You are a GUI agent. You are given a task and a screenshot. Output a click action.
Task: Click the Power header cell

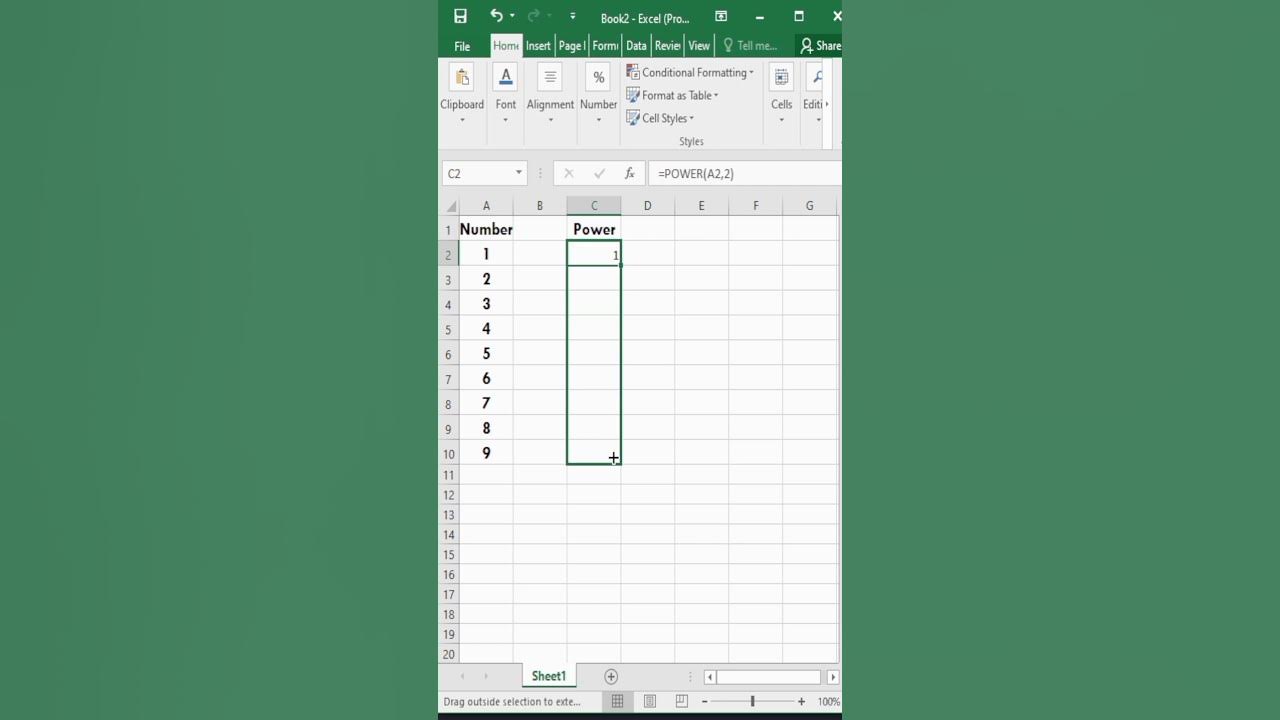point(594,229)
